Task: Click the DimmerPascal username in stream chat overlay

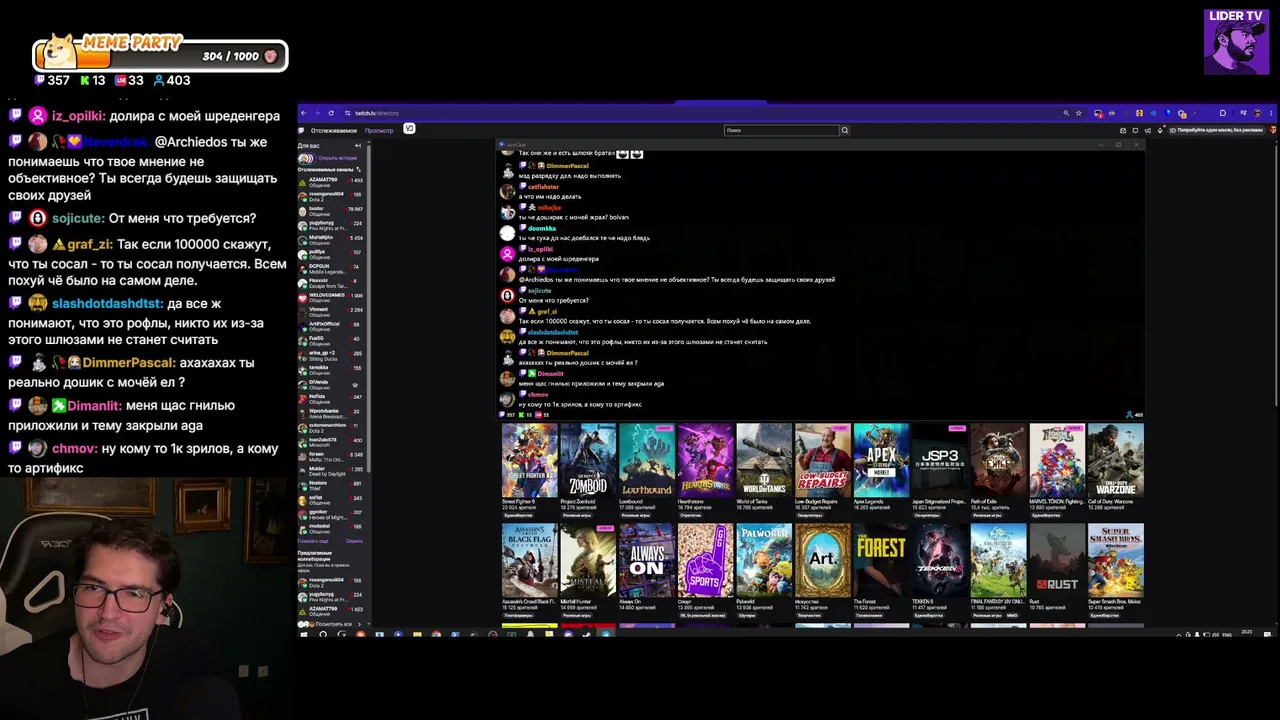Action: click(x=129, y=363)
